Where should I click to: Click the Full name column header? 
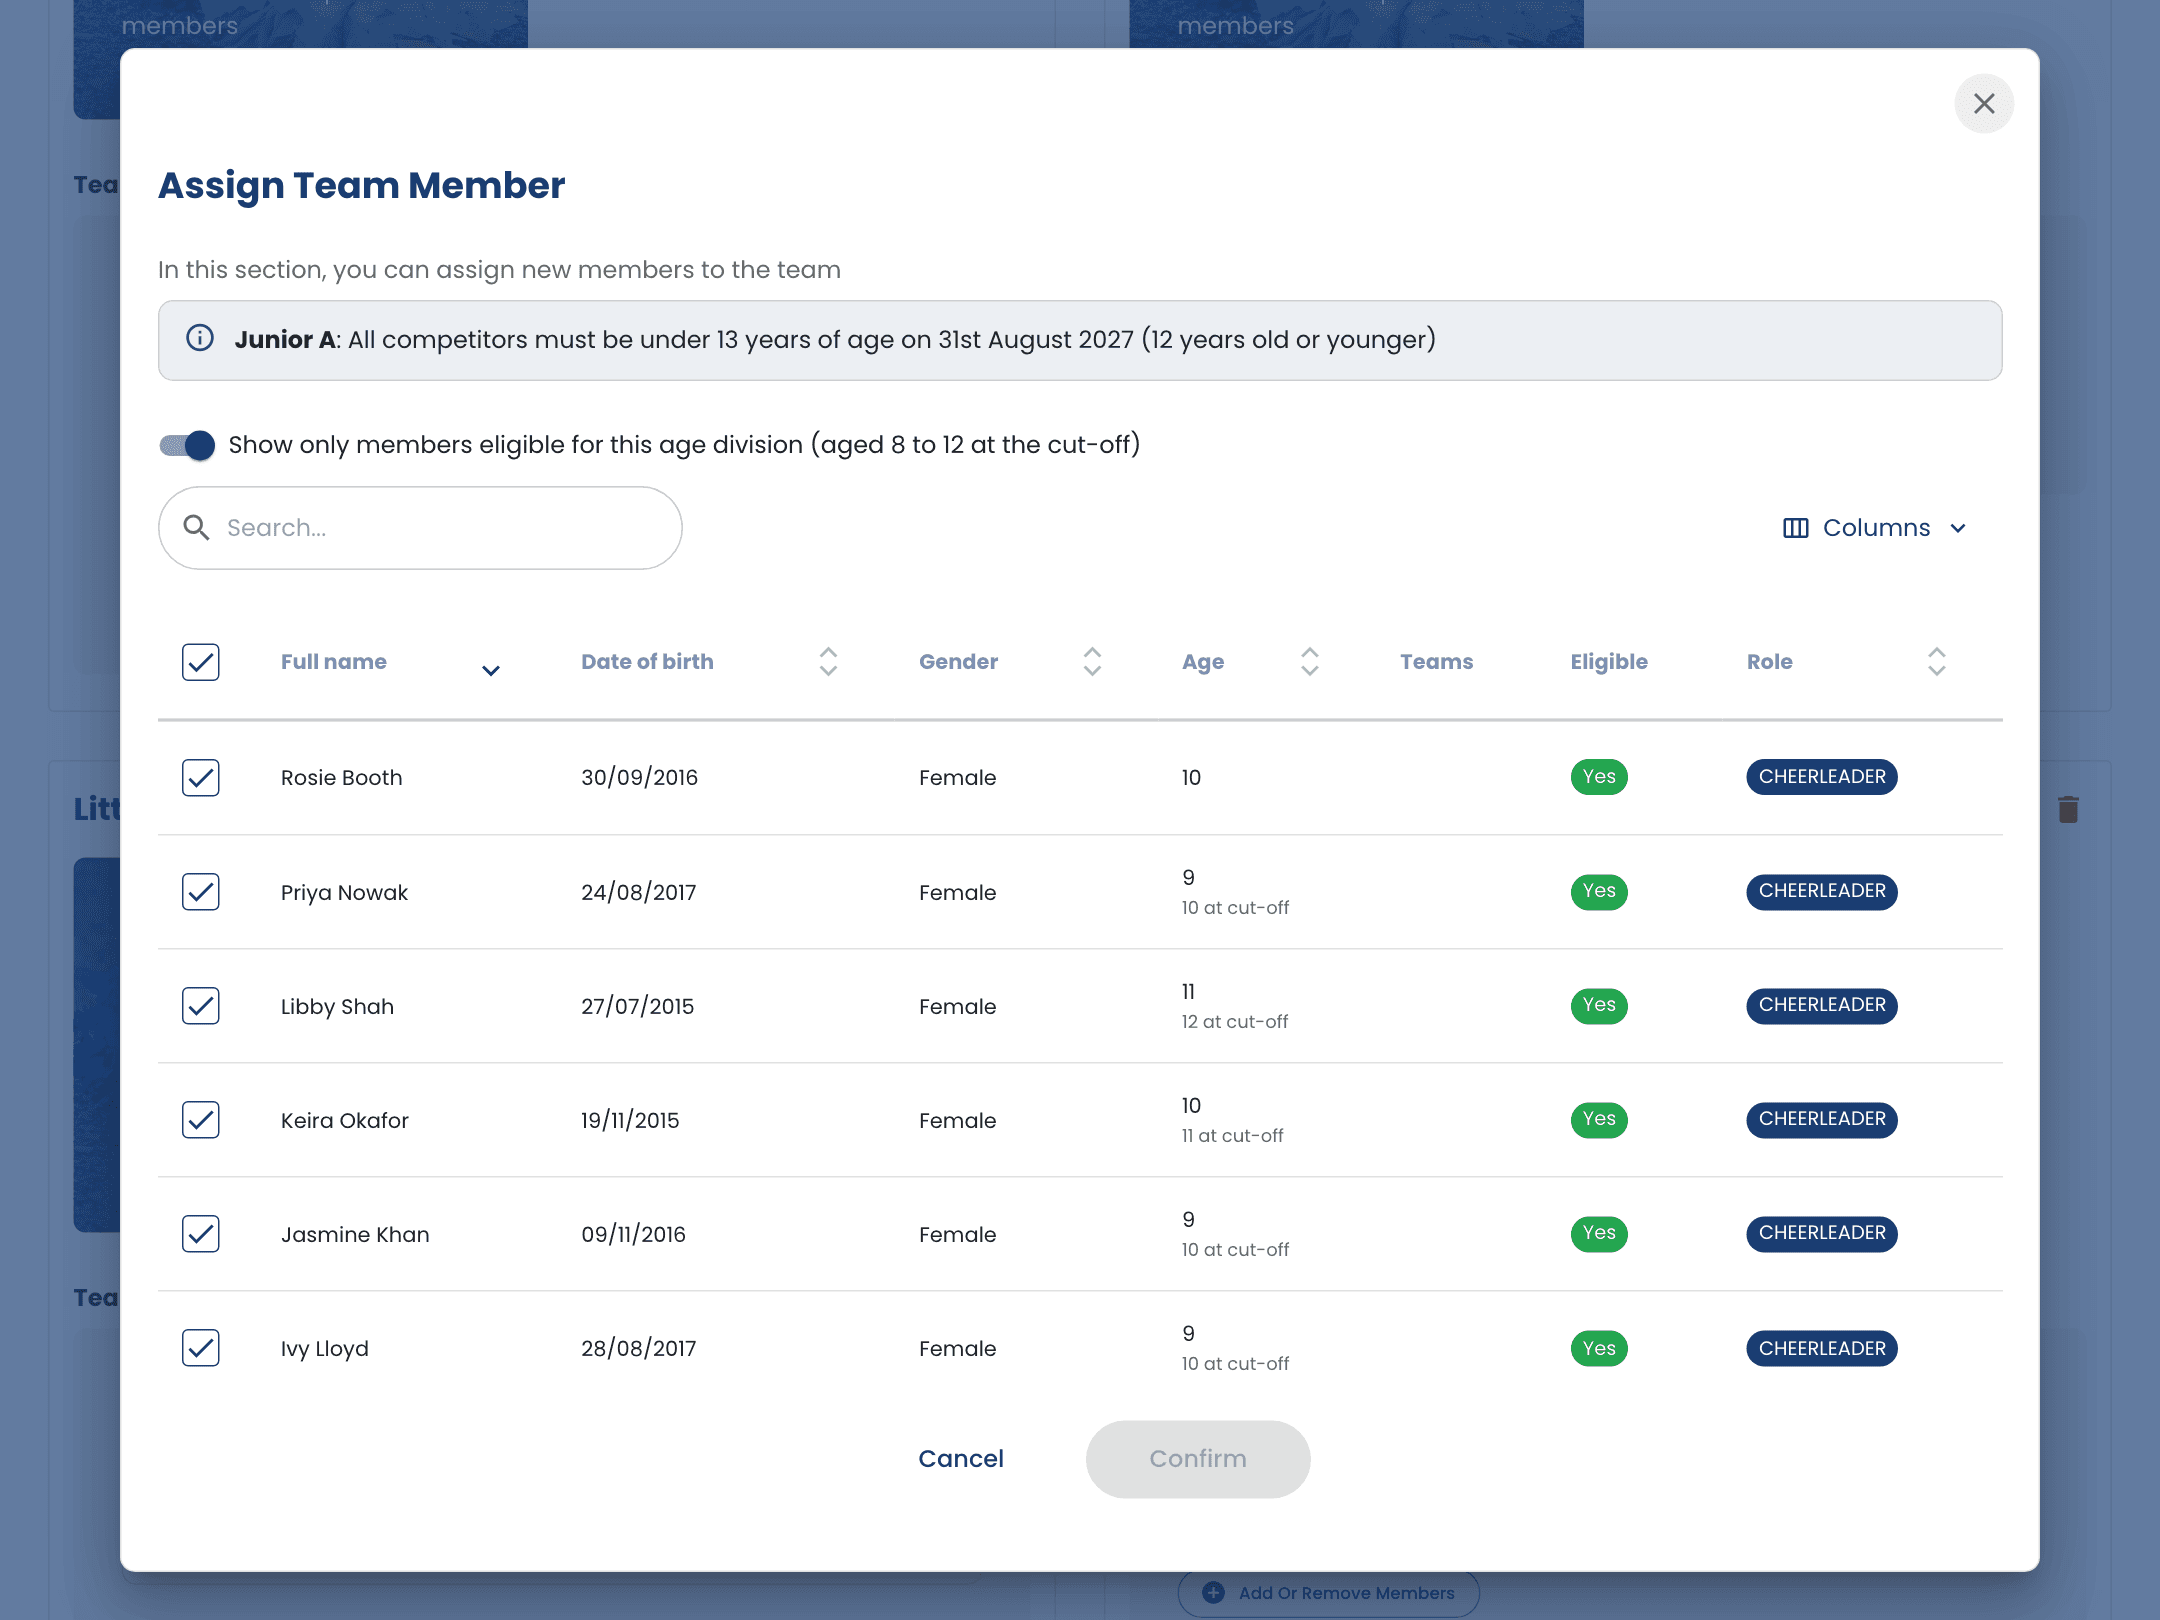pyautogui.click(x=333, y=661)
